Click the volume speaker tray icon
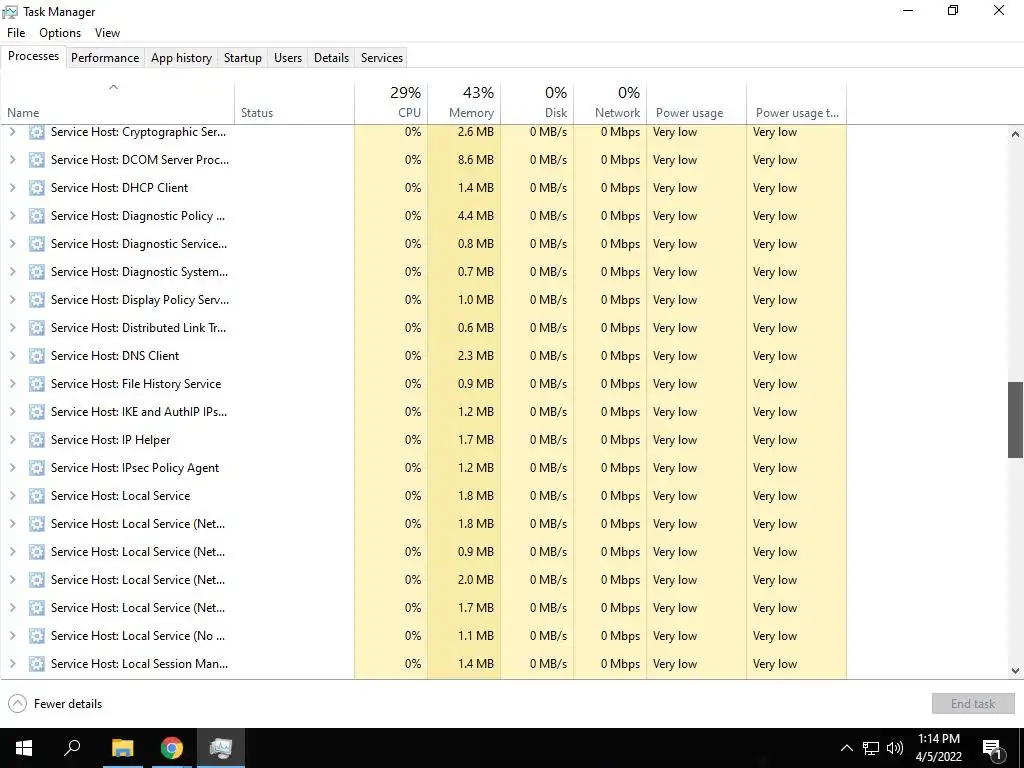This screenshot has width=1024, height=768. (895, 748)
